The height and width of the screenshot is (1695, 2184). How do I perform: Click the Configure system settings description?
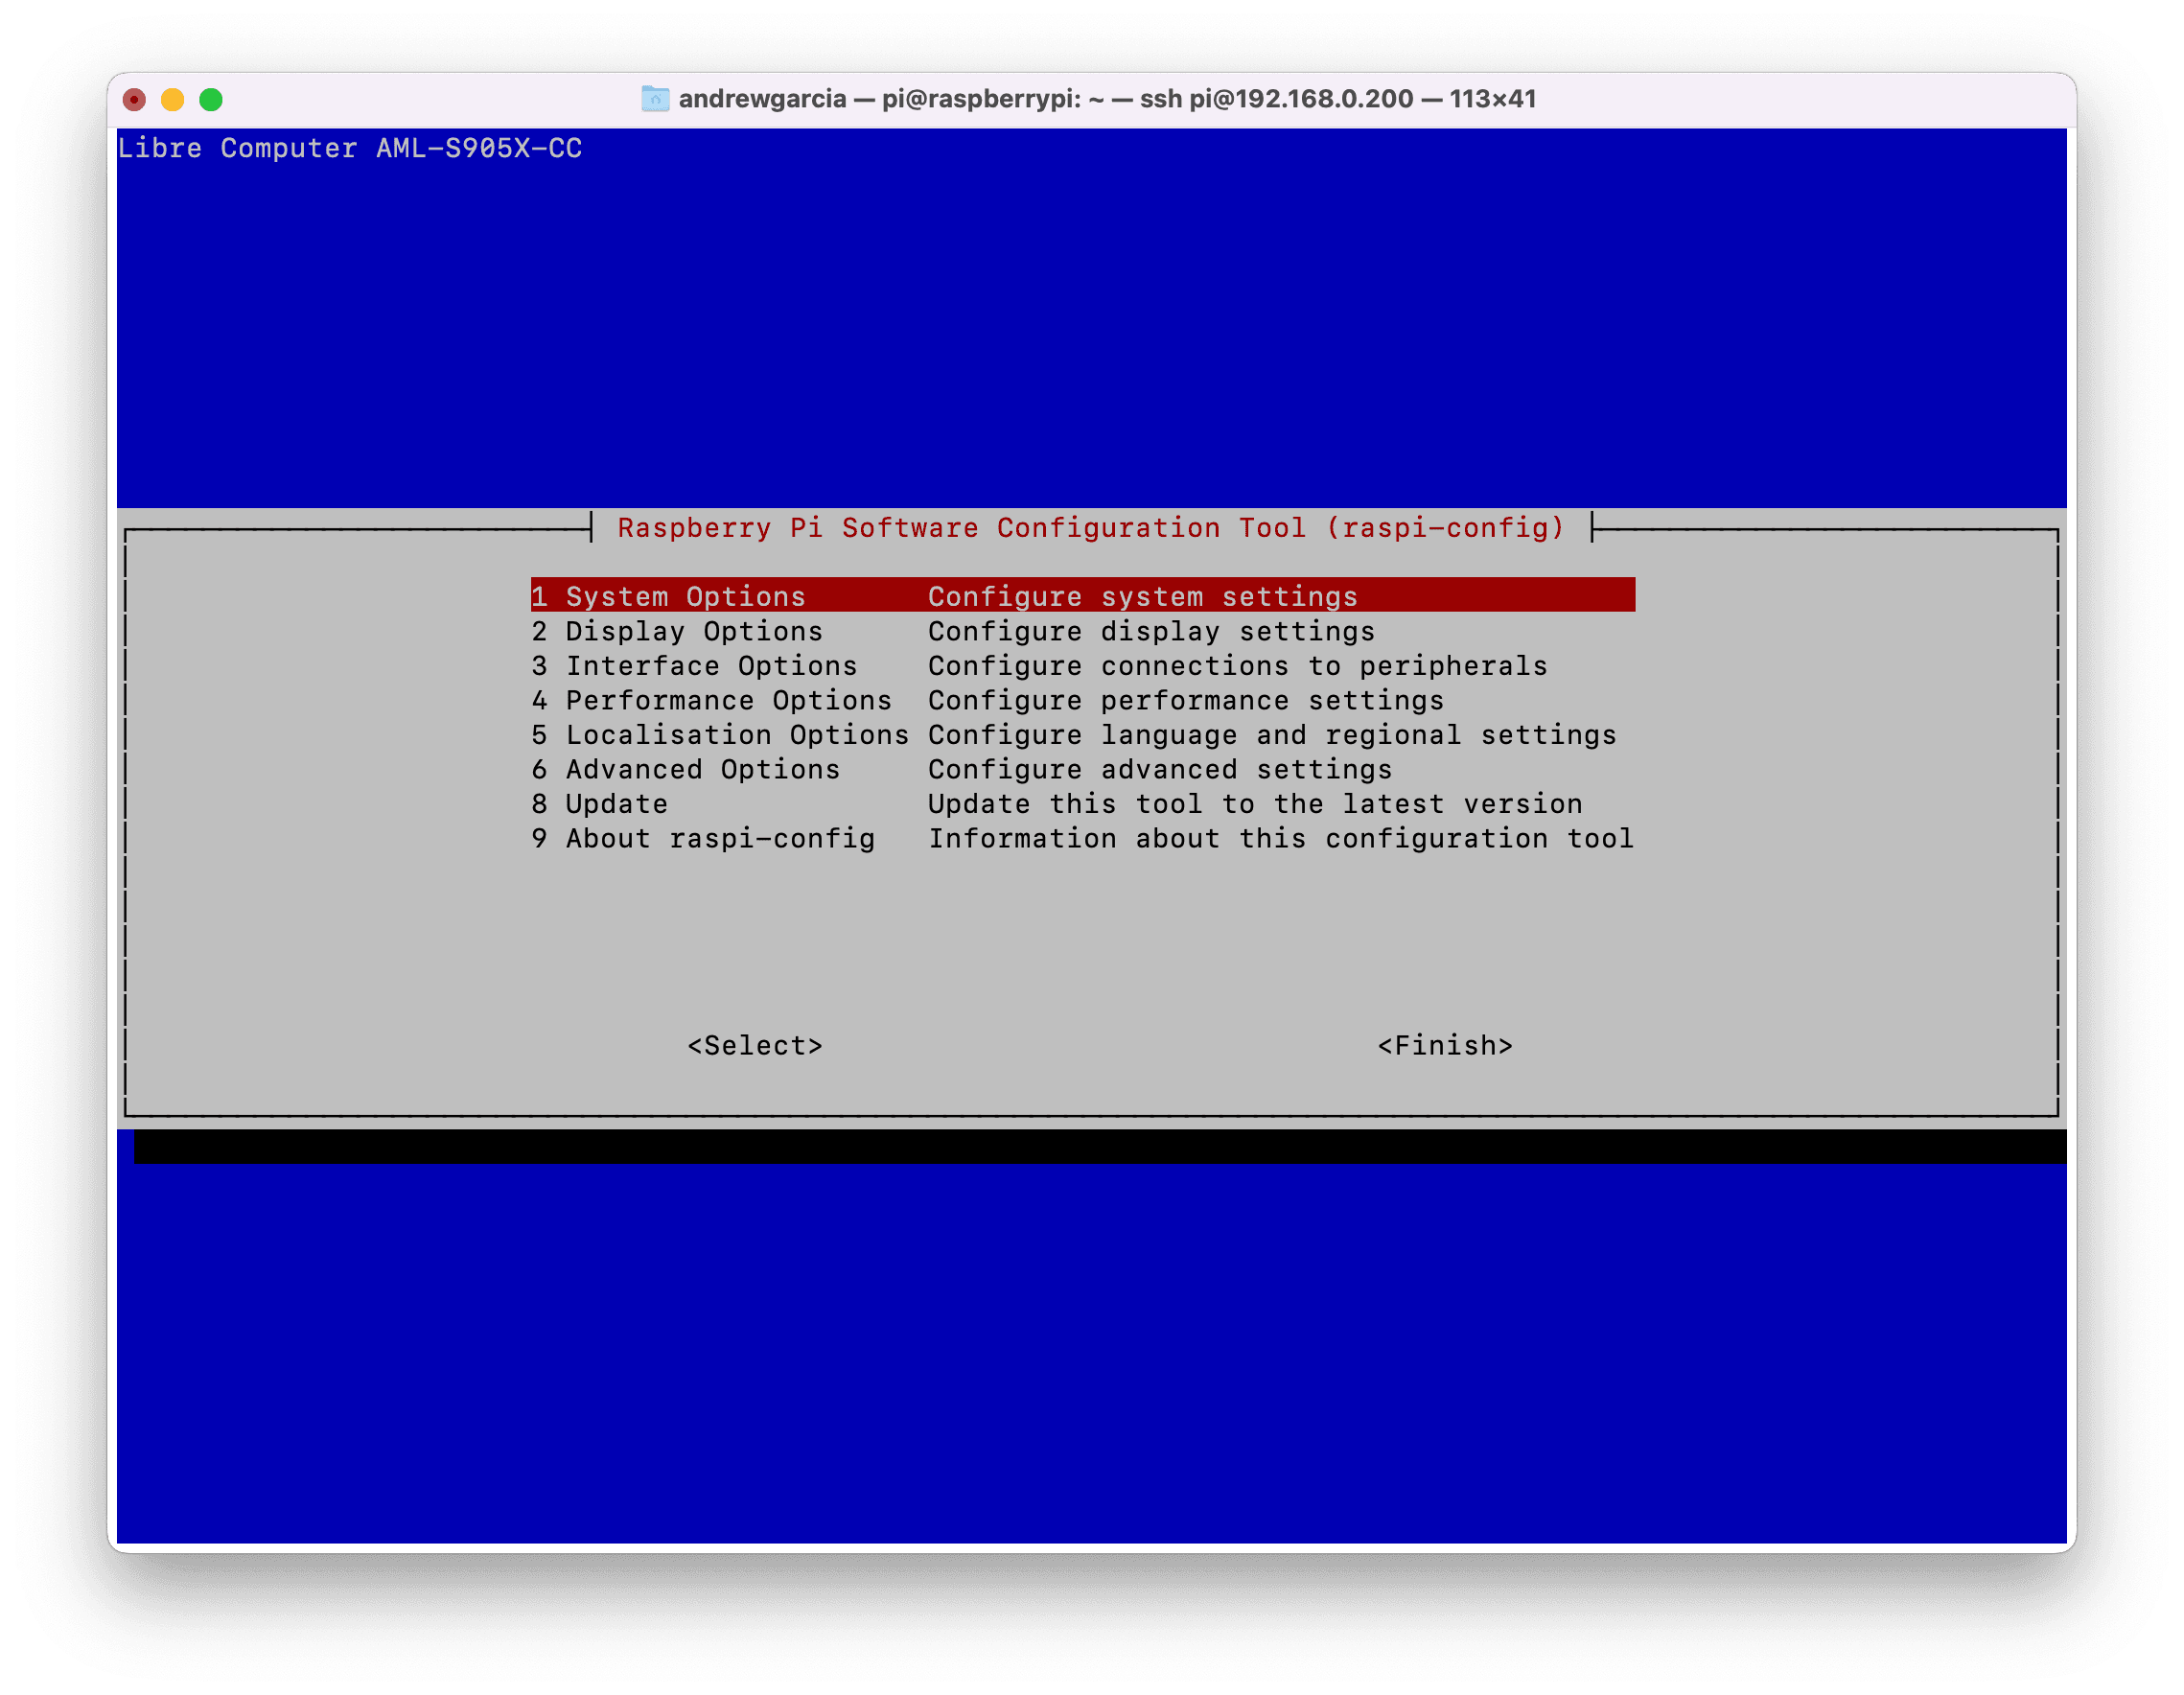pos(1142,597)
